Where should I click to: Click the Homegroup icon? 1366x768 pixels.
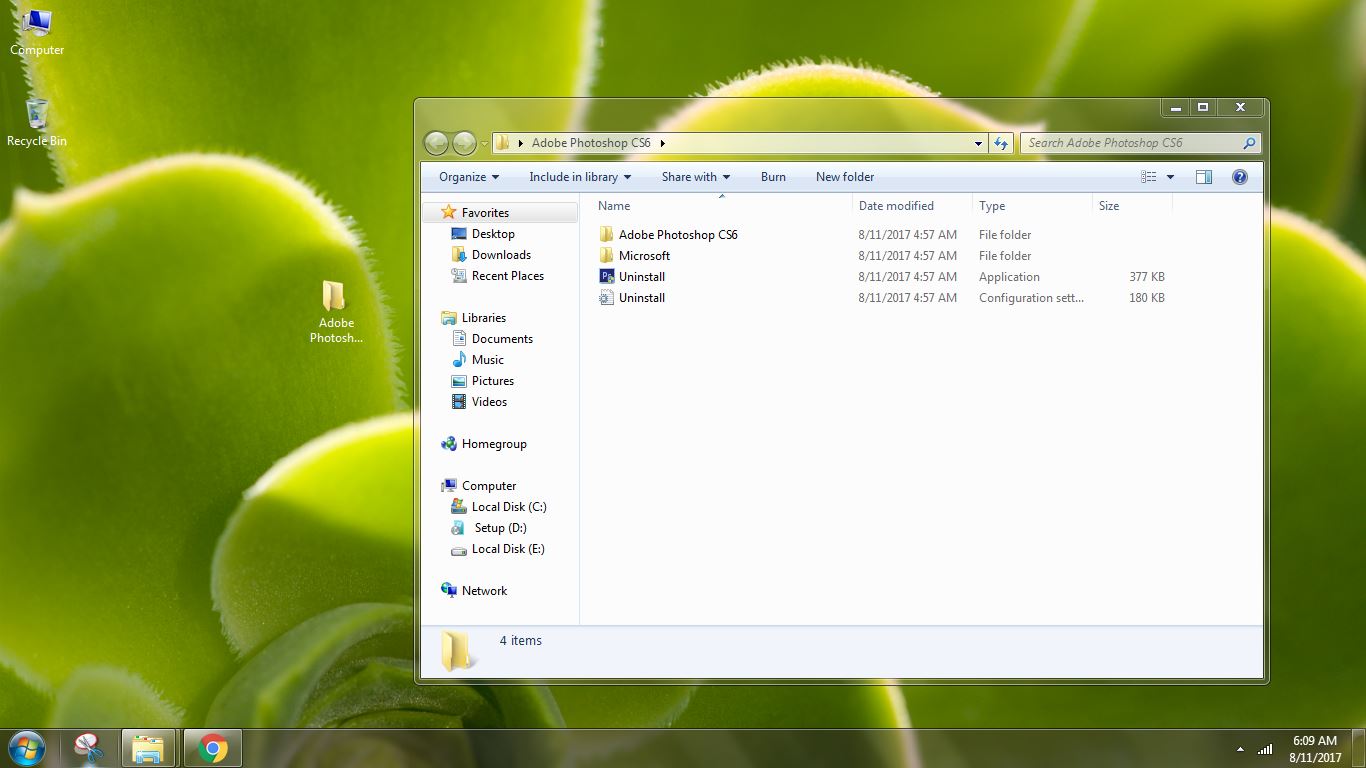449,444
